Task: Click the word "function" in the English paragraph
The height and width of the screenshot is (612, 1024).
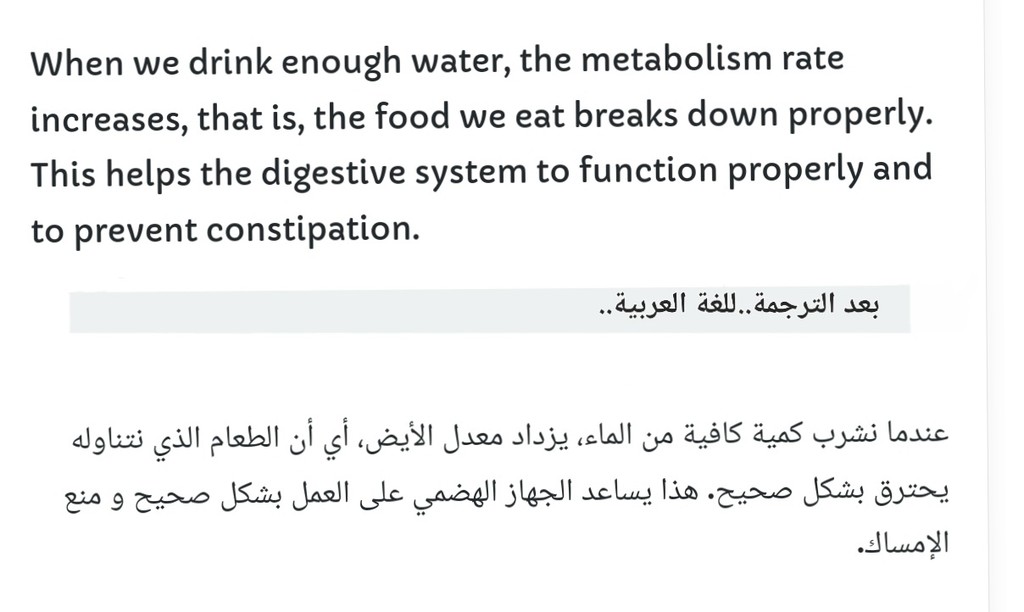Action: [x=648, y=170]
